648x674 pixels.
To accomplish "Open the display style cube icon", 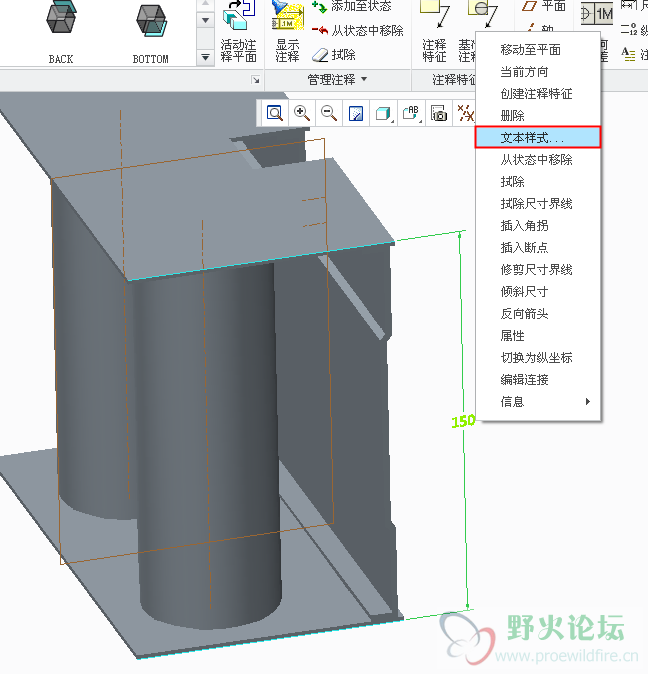I will pyautogui.click(x=383, y=113).
